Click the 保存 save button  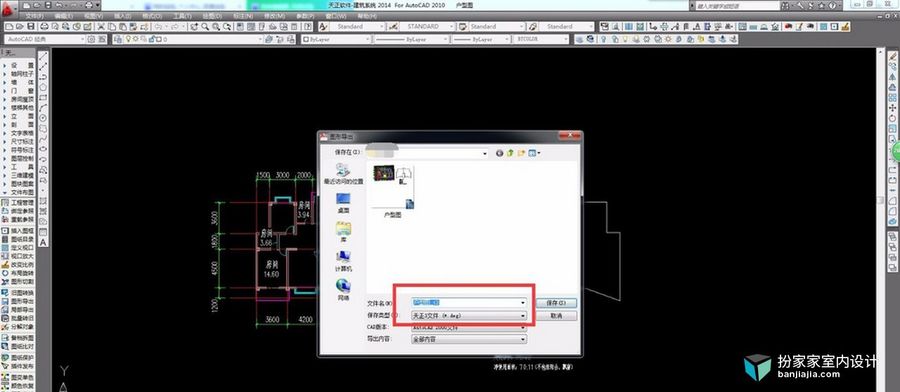pyautogui.click(x=556, y=302)
